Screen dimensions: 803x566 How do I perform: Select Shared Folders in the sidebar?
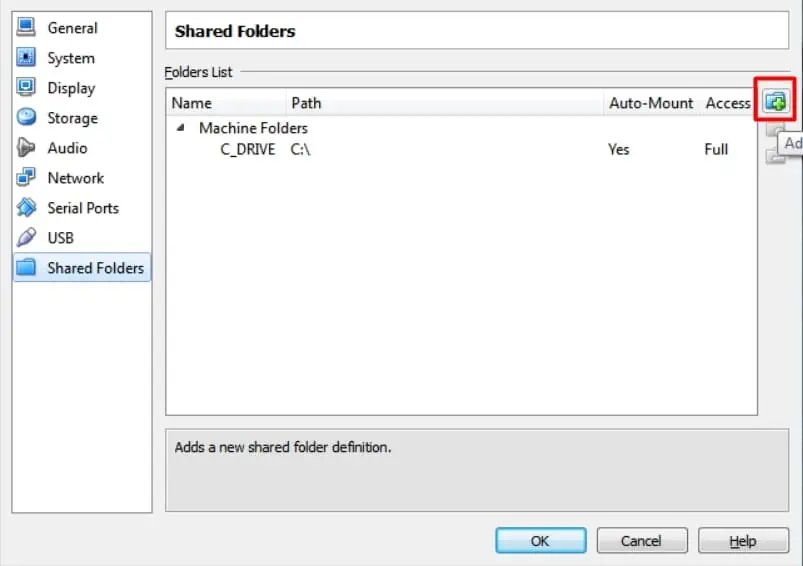(95, 268)
